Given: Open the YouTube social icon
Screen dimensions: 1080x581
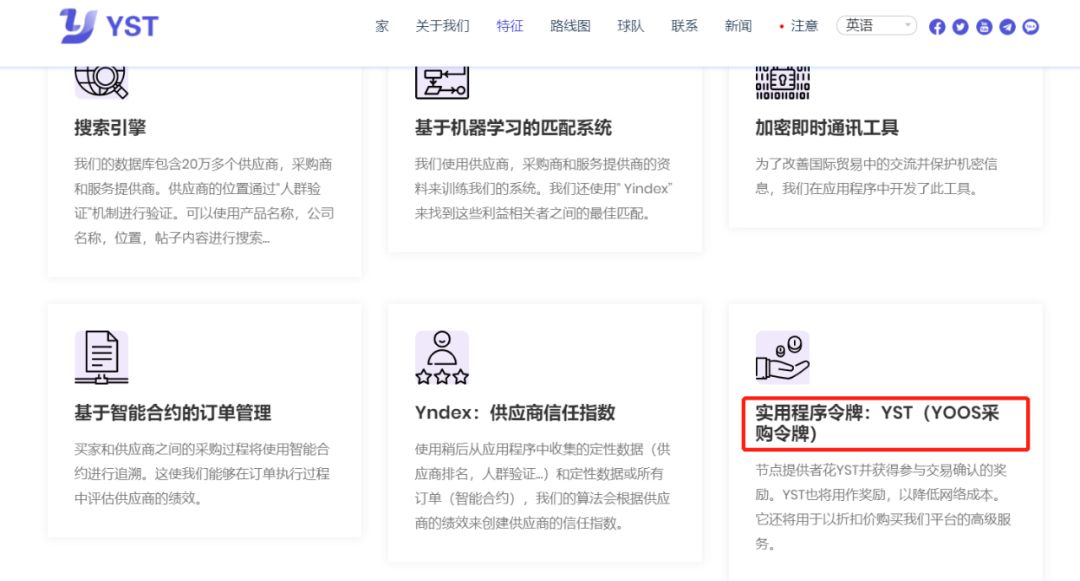Looking at the screenshot, I should tap(984, 27).
